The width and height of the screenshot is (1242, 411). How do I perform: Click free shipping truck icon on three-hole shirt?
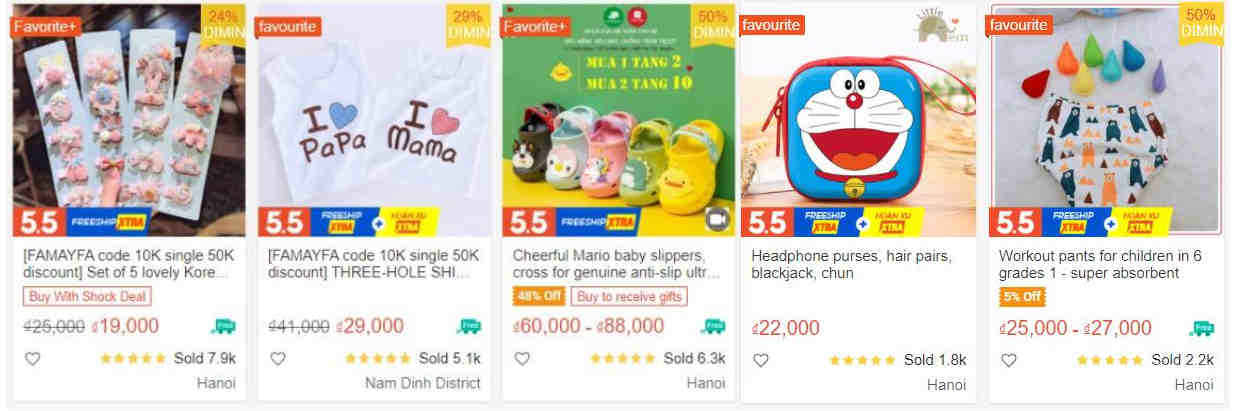pyautogui.click(x=469, y=326)
